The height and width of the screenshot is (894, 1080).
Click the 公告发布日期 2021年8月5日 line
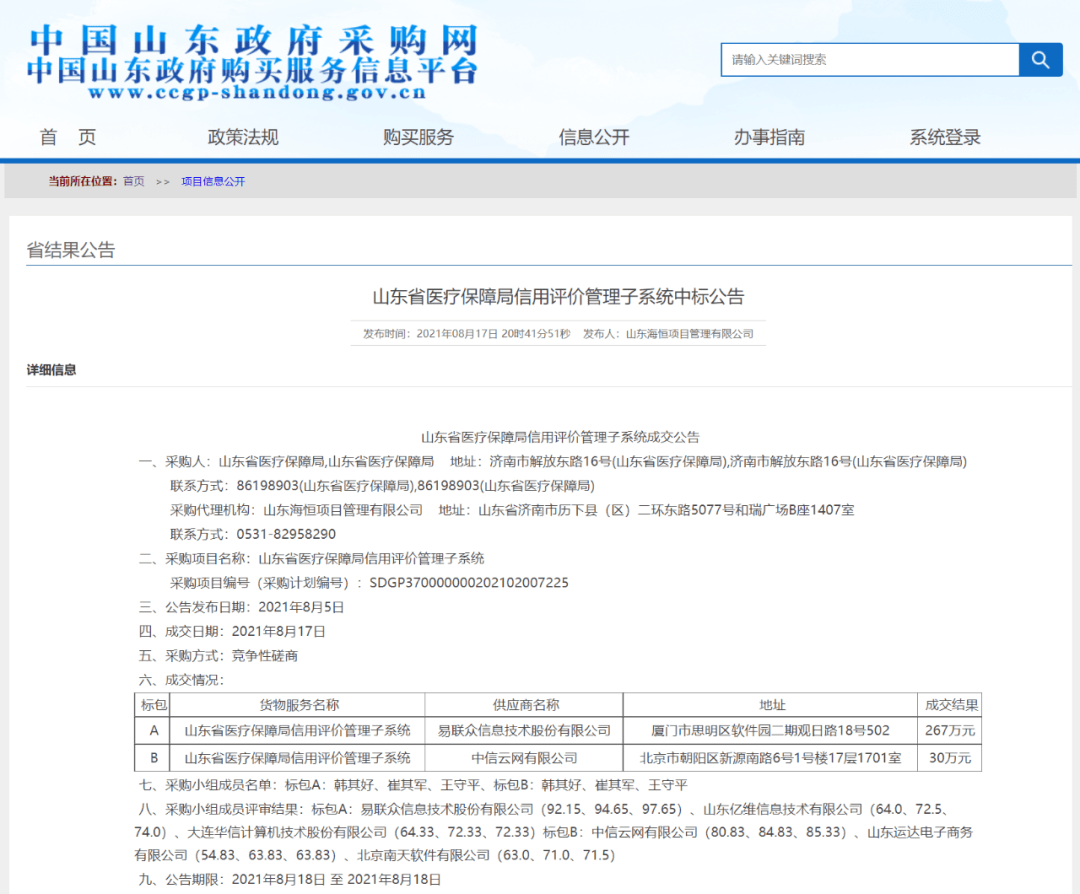pyautogui.click(x=241, y=607)
